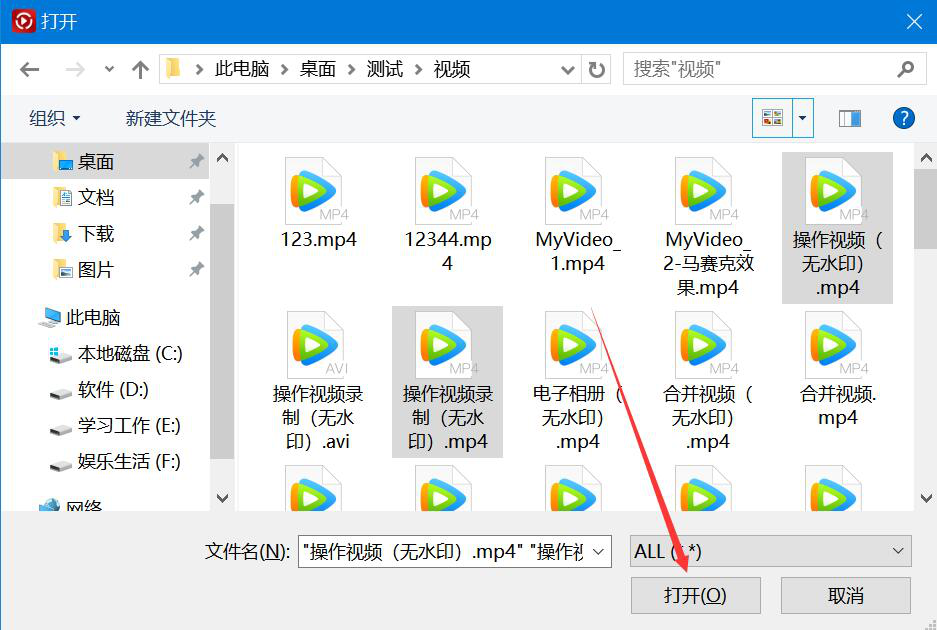Image resolution: width=937 pixels, height=630 pixels.
Task: Click the change view icon button
Action: point(772,118)
